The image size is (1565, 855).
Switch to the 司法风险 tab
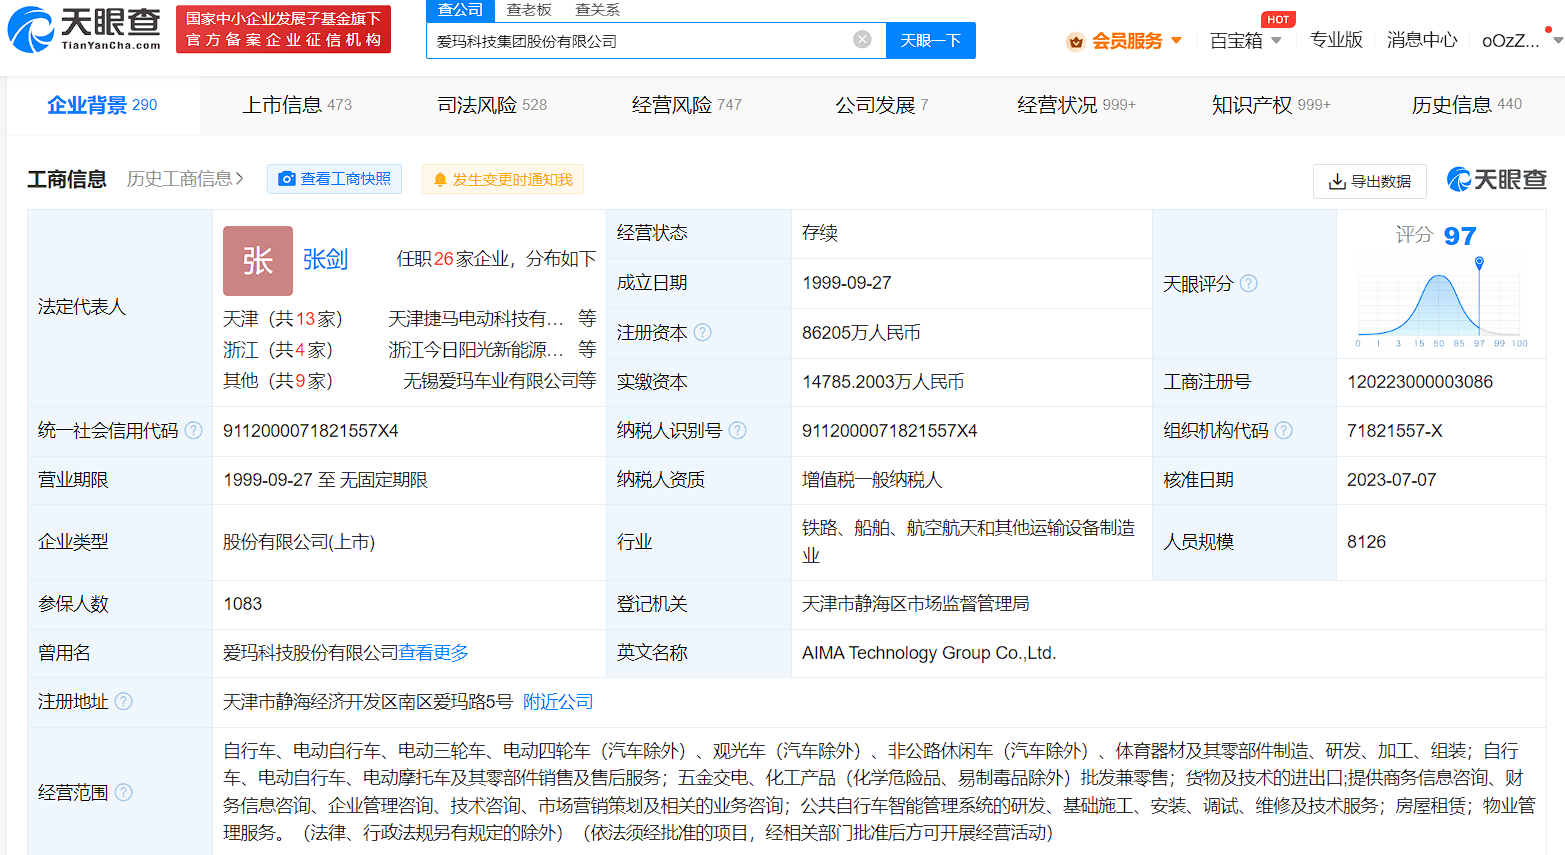click(491, 105)
